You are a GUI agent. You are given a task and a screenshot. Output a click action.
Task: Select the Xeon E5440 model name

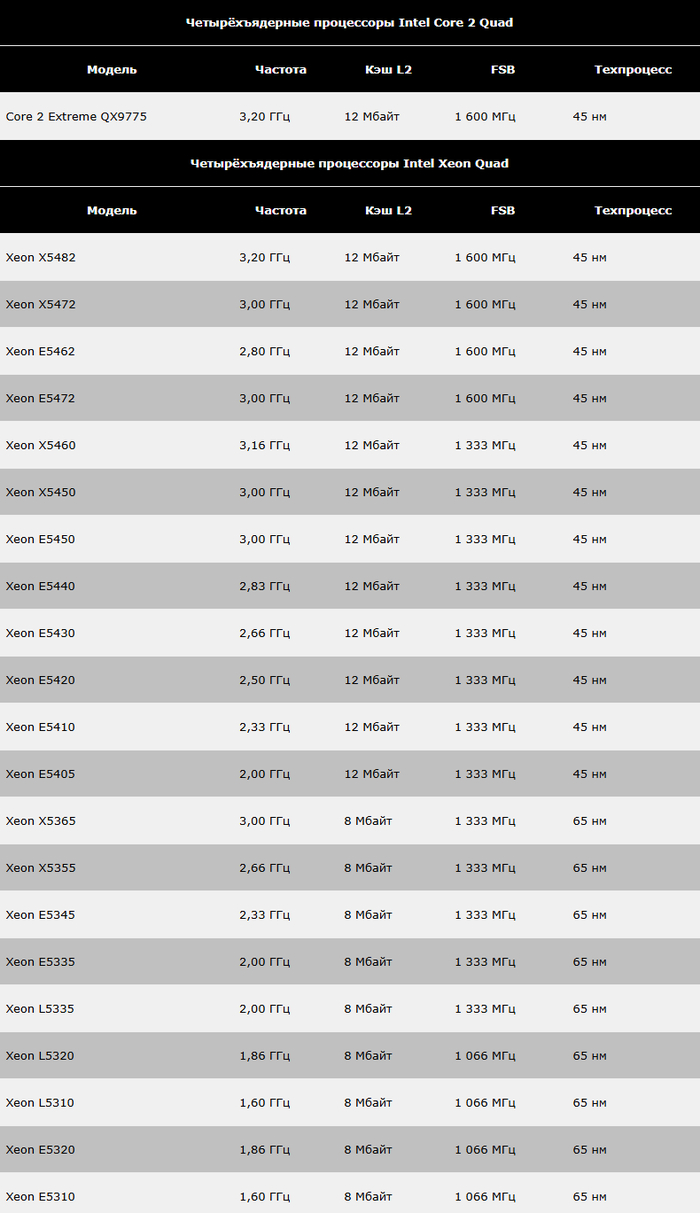pyautogui.click(x=40, y=587)
